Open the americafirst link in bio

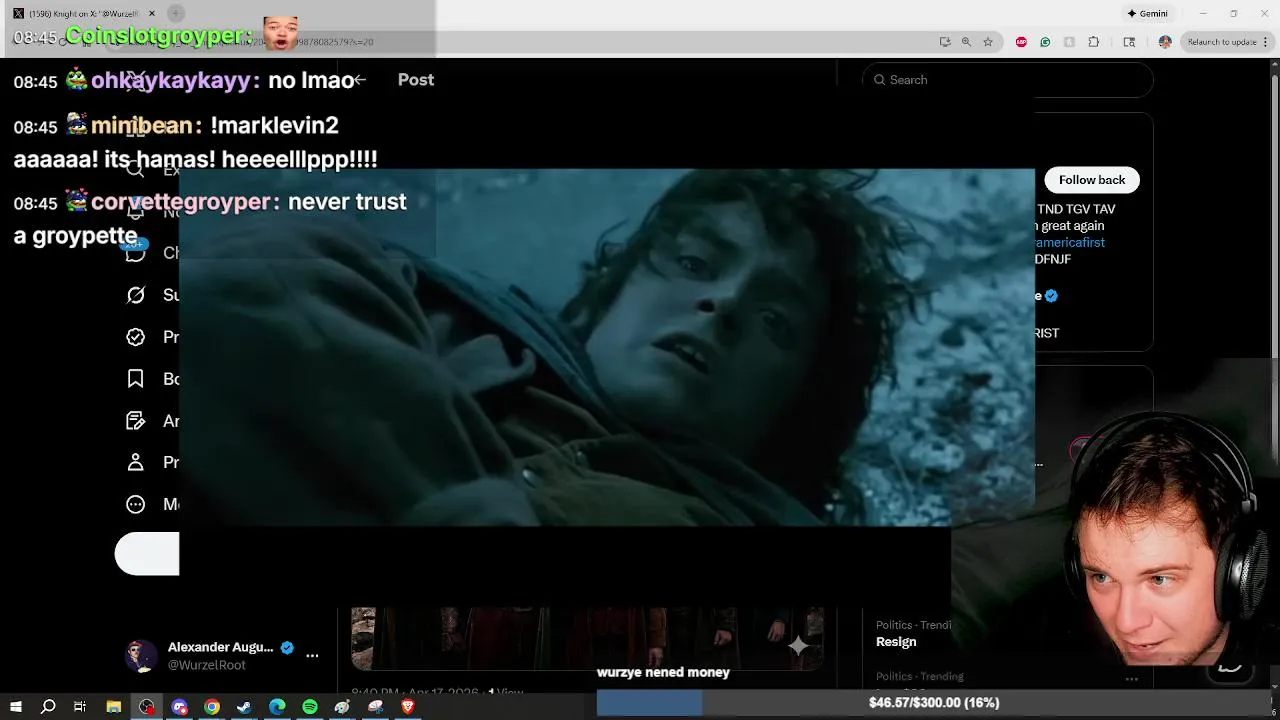[x=1070, y=243]
